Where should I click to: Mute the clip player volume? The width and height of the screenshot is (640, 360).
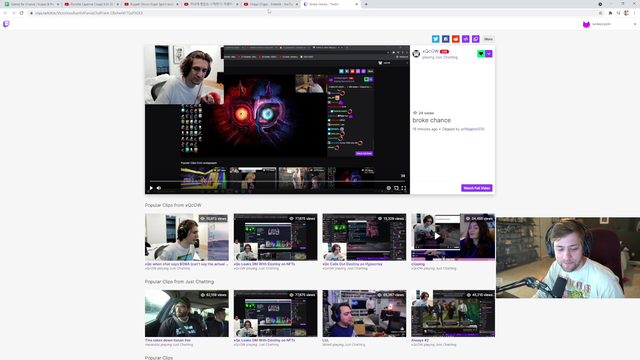pos(159,188)
